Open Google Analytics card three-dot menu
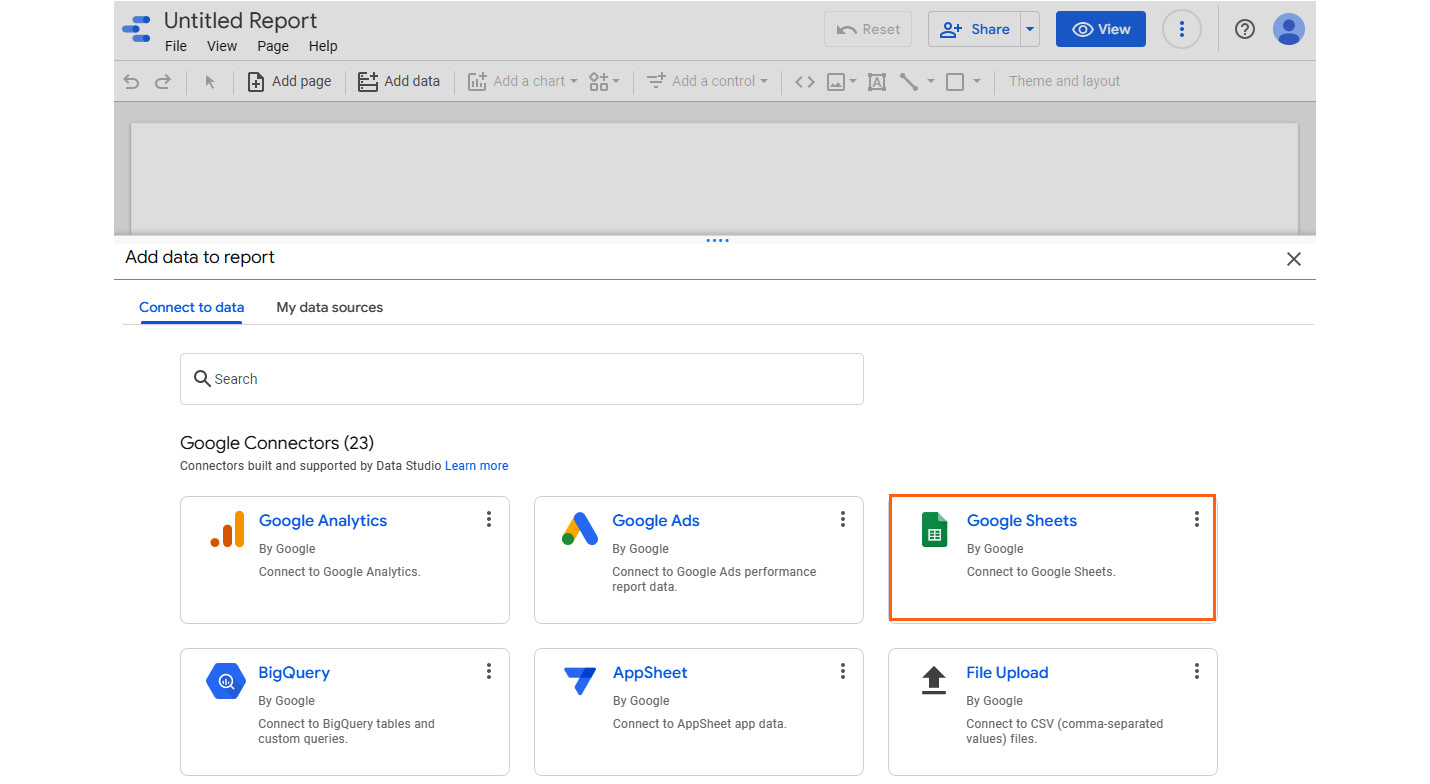 (489, 519)
